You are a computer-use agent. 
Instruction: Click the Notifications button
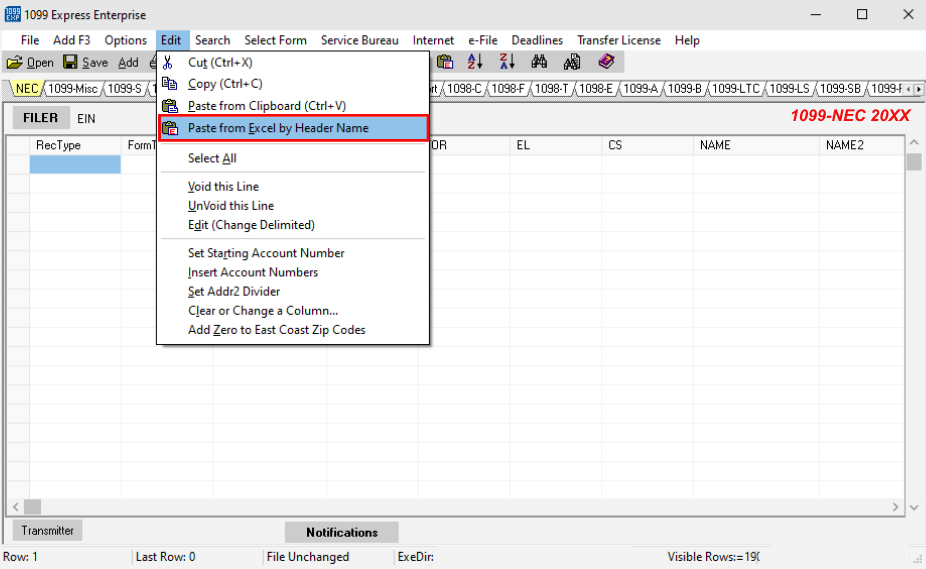[341, 532]
